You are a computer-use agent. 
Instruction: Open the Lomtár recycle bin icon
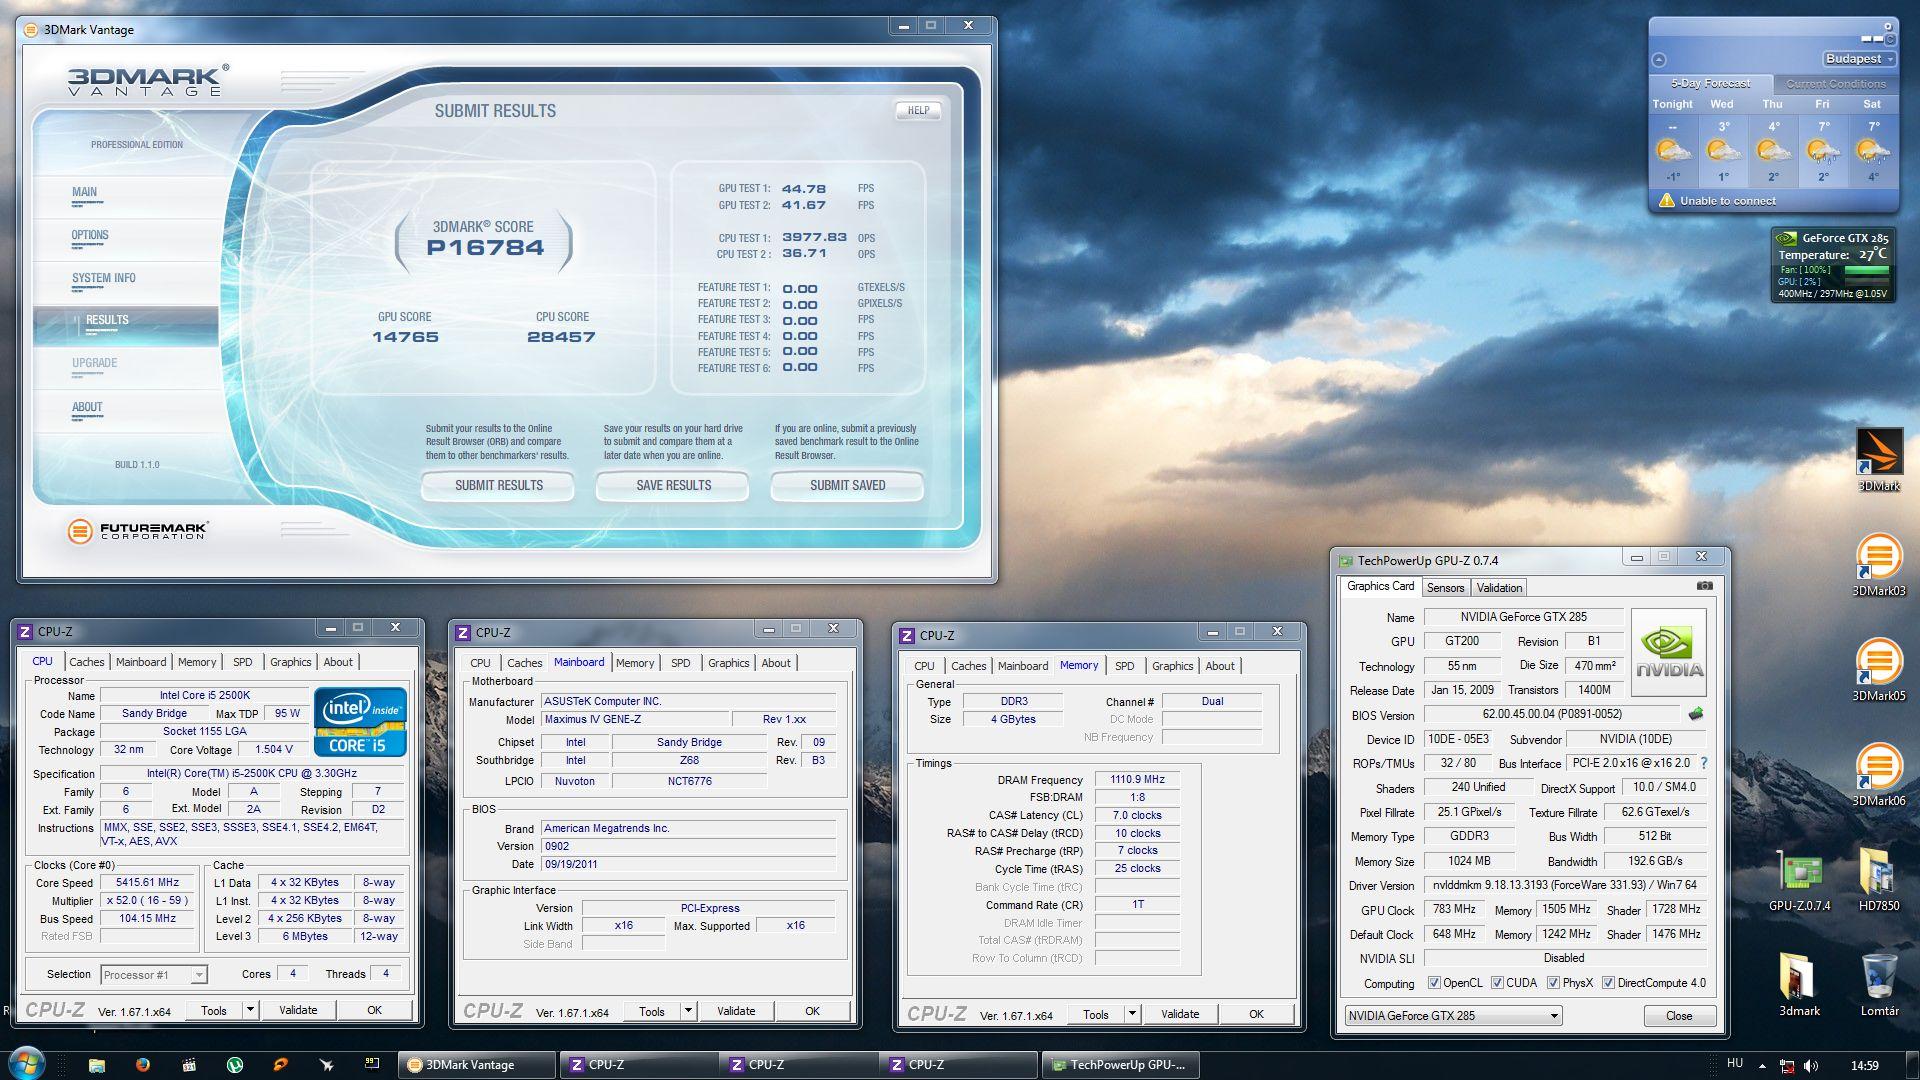[x=1878, y=978]
